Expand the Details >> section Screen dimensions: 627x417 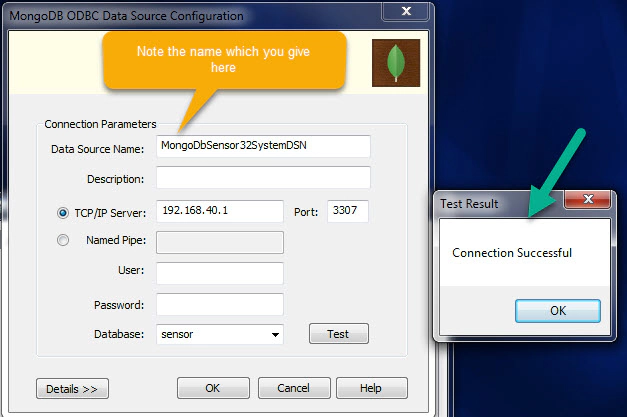pyautogui.click(x=72, y=389)
